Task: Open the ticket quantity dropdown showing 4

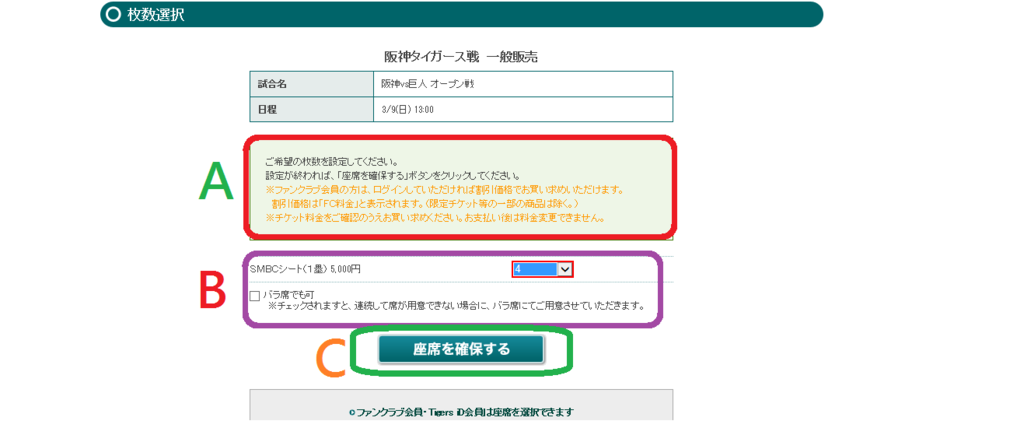Action: pyautogui.click(x=543, y=269)
